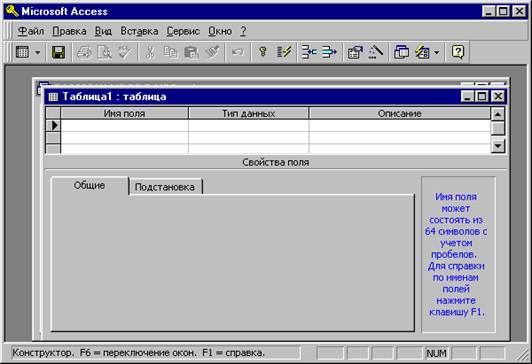Open the ? help menu

click(x=243, y=31)
